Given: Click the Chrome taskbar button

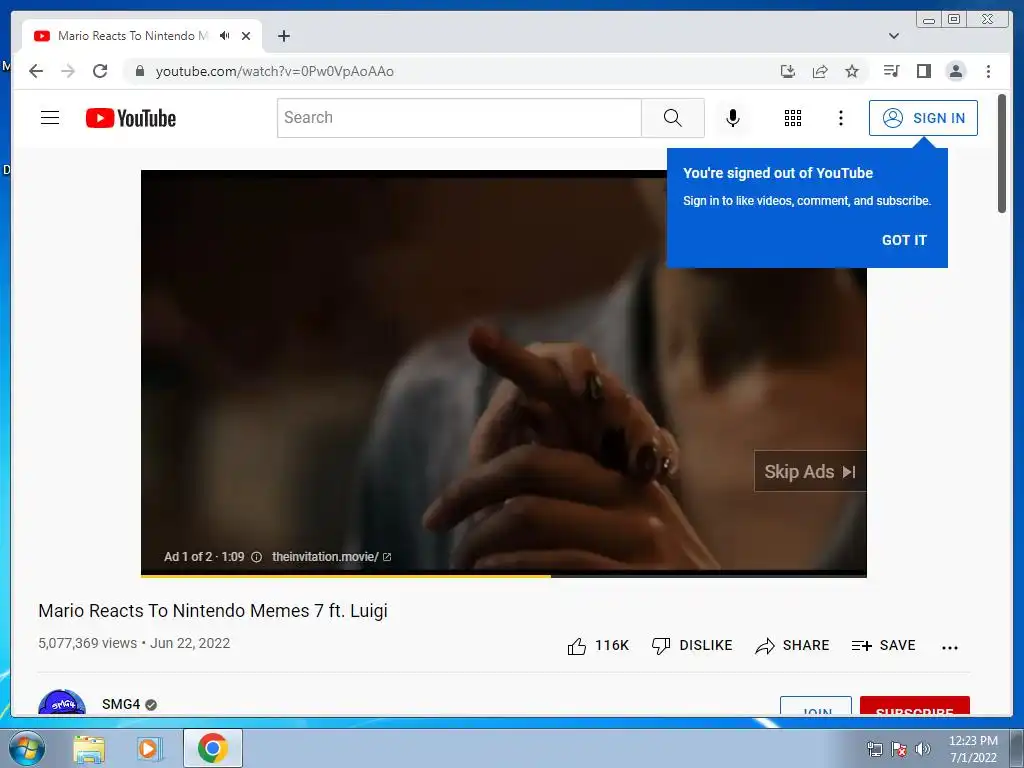Looking at the screenshot, I should click(x=213, y=748).
